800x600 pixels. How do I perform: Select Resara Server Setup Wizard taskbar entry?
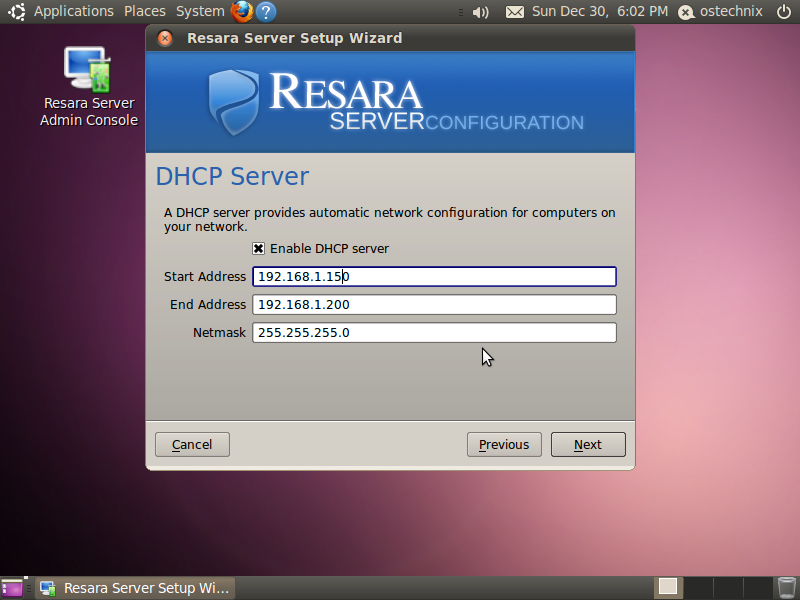pos(135,588)
